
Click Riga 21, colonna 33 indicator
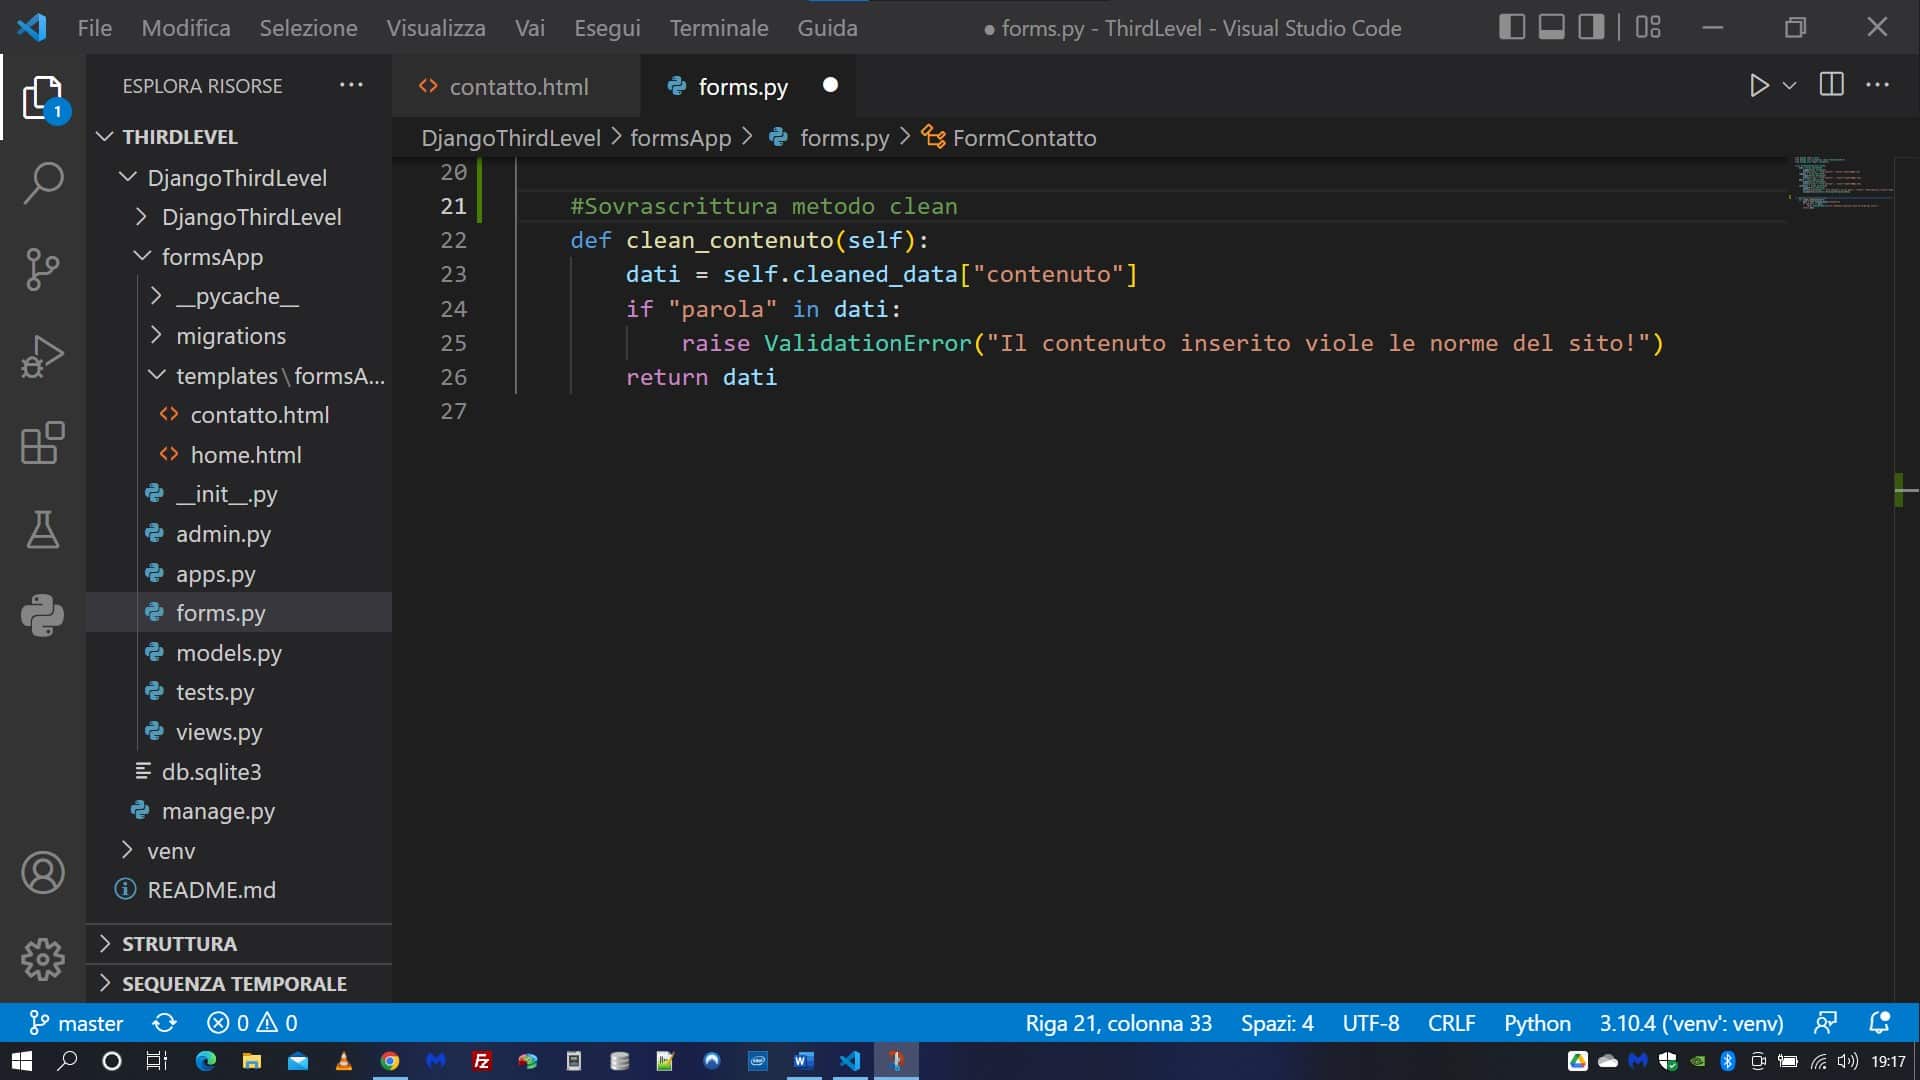(x=1118, y=1023)
